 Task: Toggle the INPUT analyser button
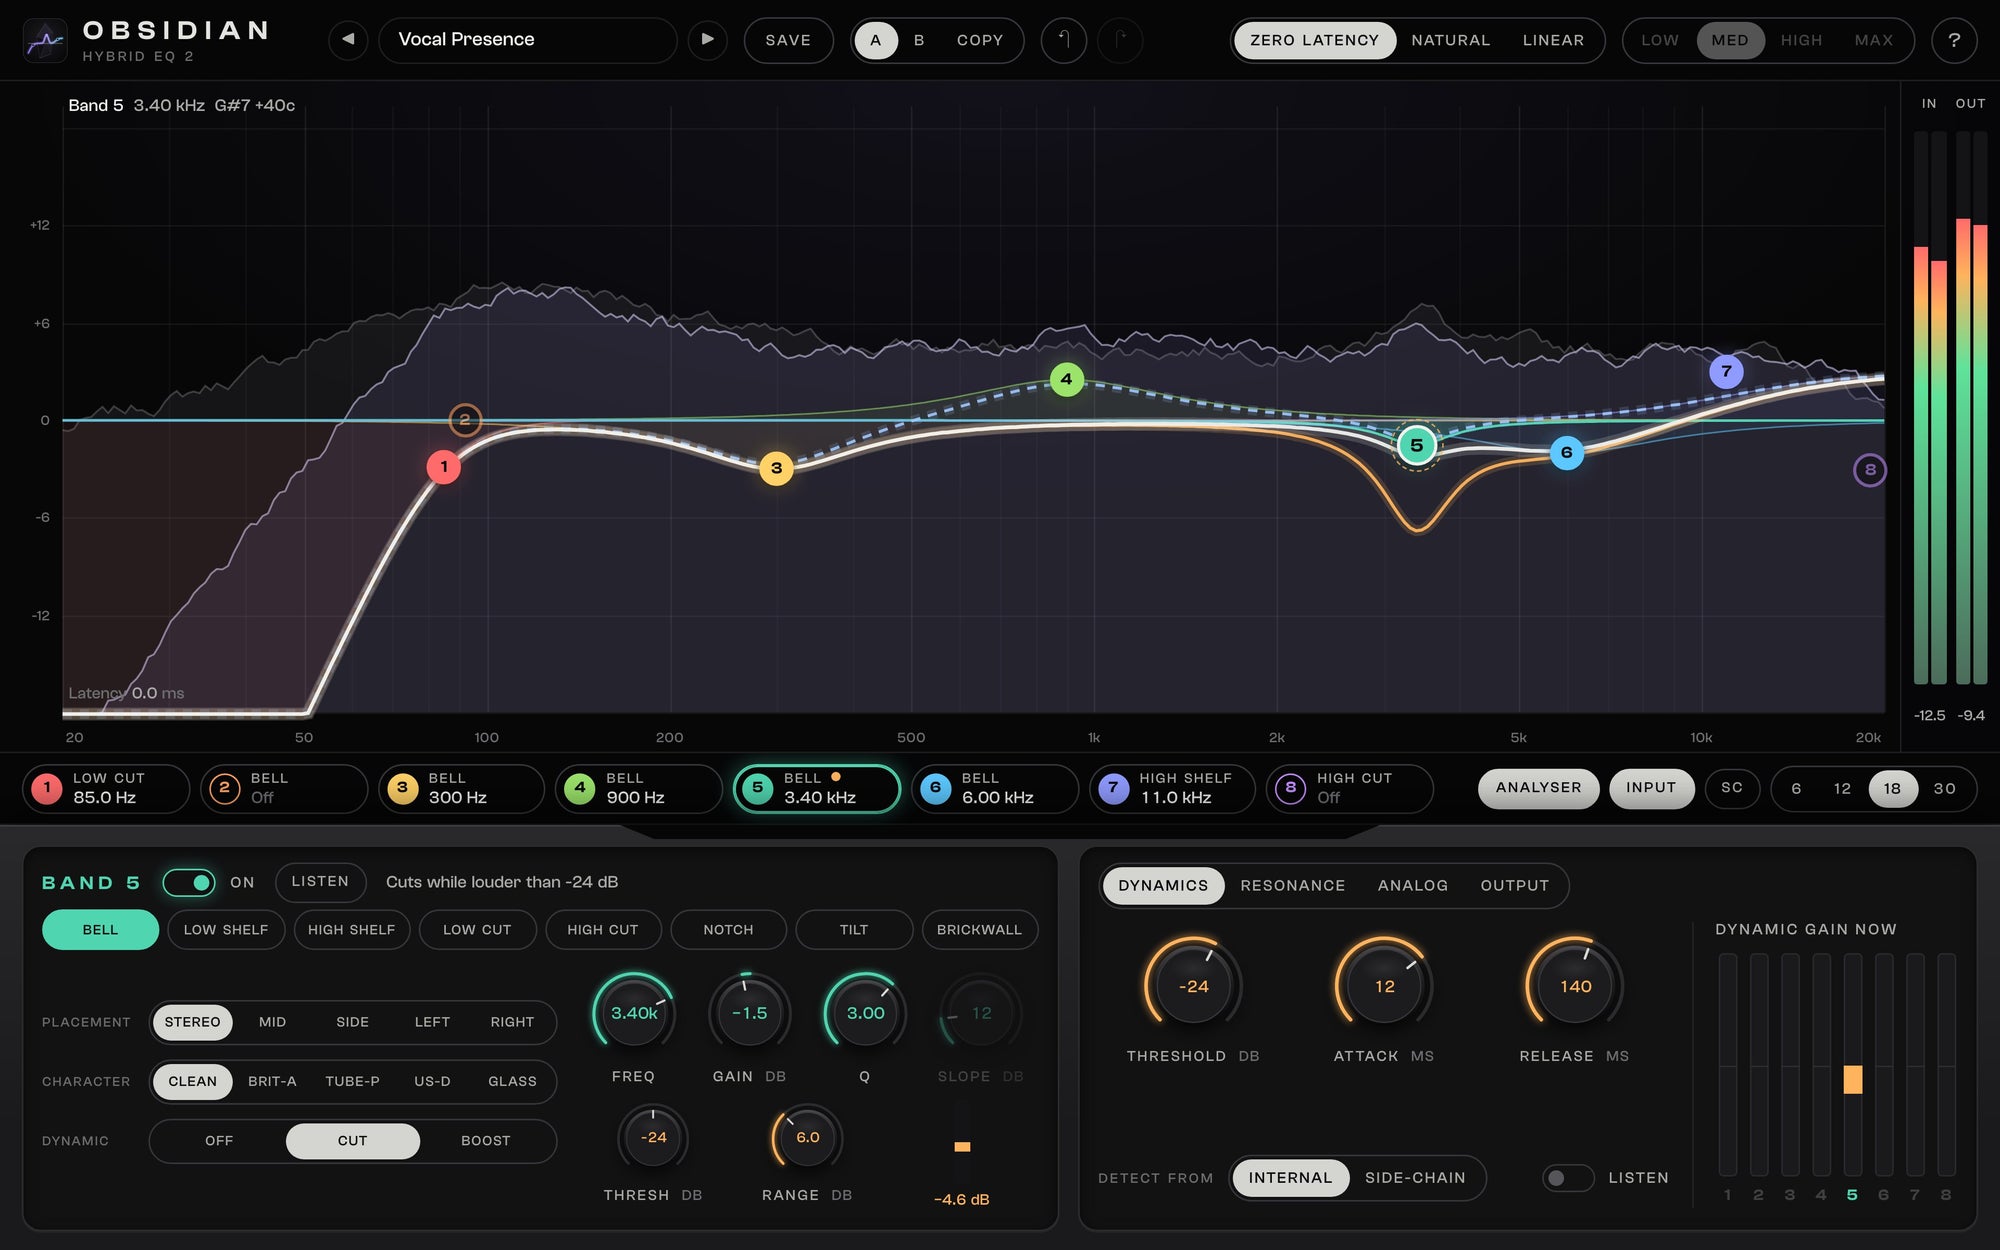(x=1651, y=788)
